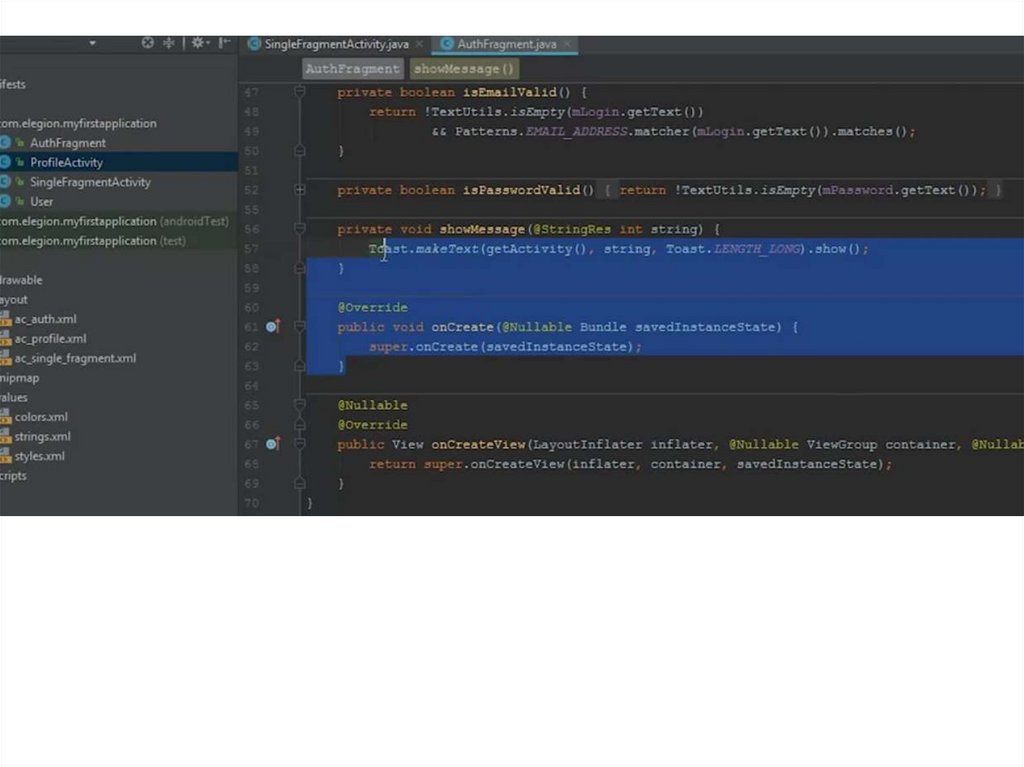Screen dimensions: 1024x767
Task: Click the showMessage() breadcrumb
Action: point(464,69)
